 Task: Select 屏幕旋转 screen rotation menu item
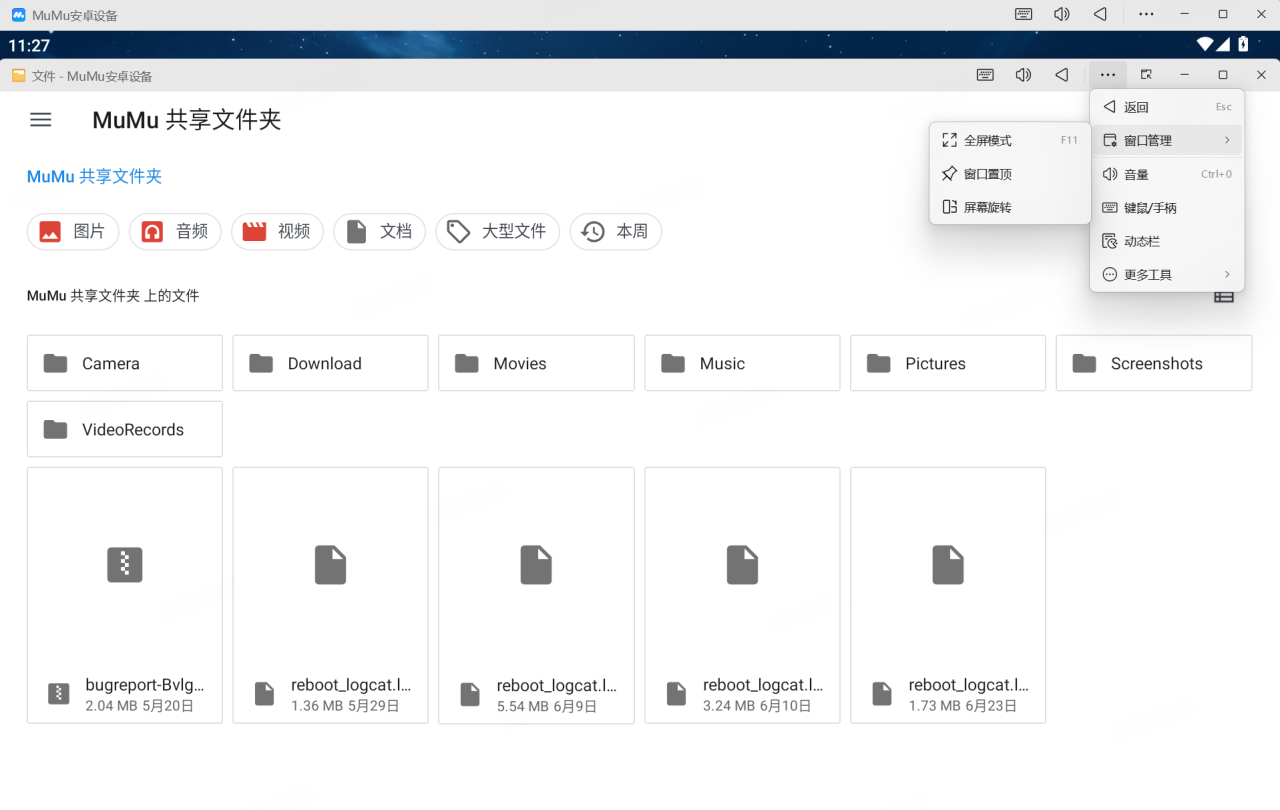pos(987,208)
